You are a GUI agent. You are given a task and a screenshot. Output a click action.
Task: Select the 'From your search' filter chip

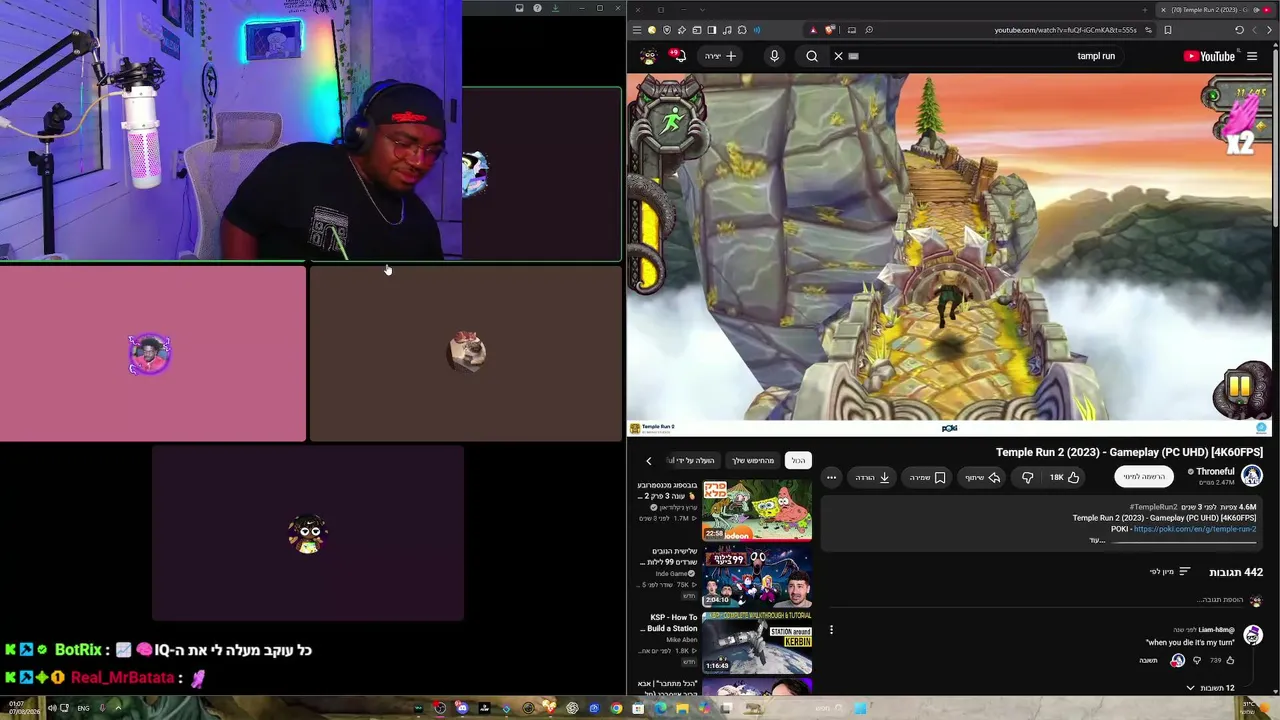753,461
